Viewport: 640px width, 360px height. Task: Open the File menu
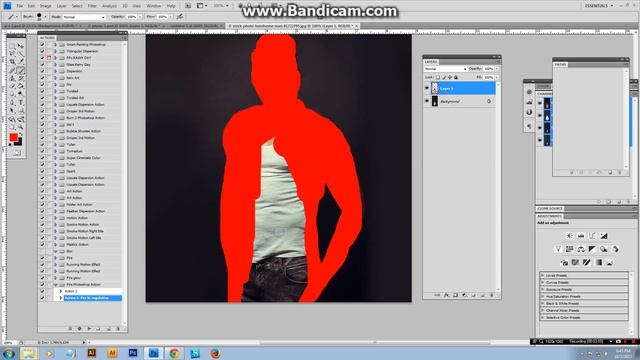click(x=20, y=6)
